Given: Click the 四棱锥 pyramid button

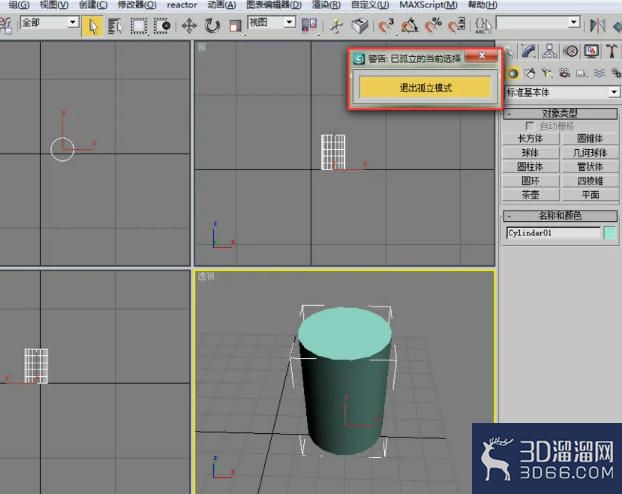Looking at the screenshot, I should coord(590,181).
